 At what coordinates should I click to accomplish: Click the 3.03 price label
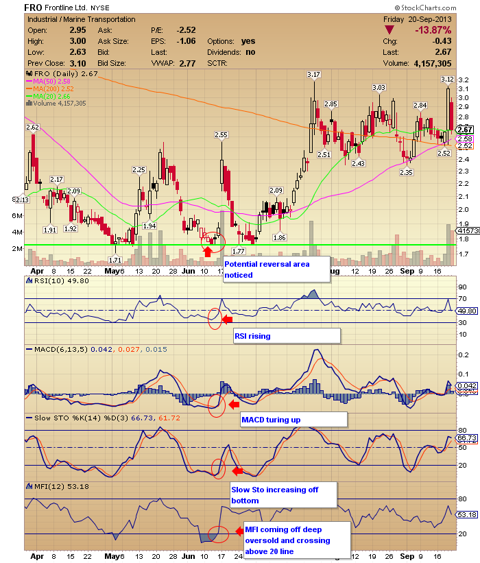[379, 88]
